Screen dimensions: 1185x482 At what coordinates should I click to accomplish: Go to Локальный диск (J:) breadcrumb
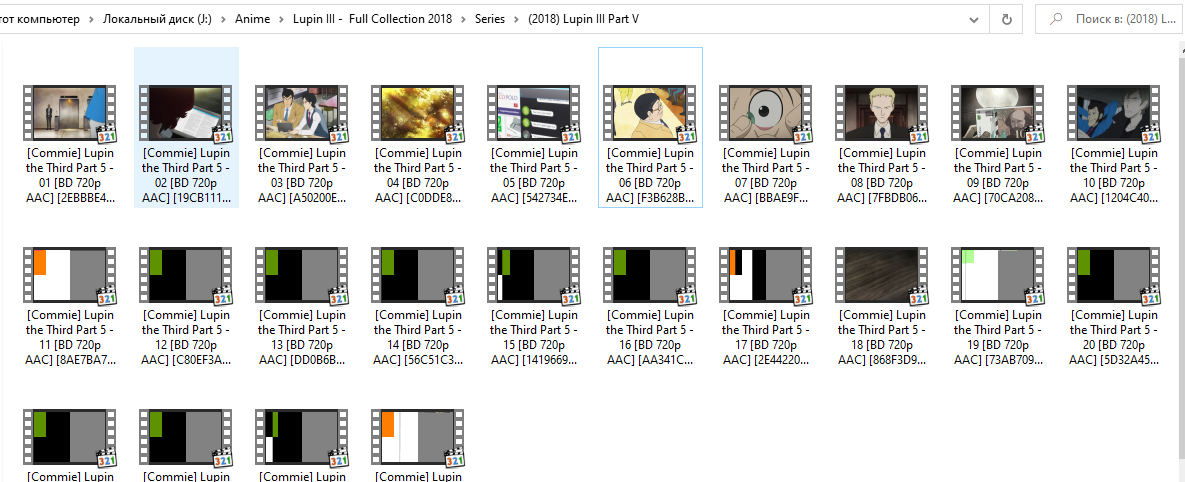point(157,20)
